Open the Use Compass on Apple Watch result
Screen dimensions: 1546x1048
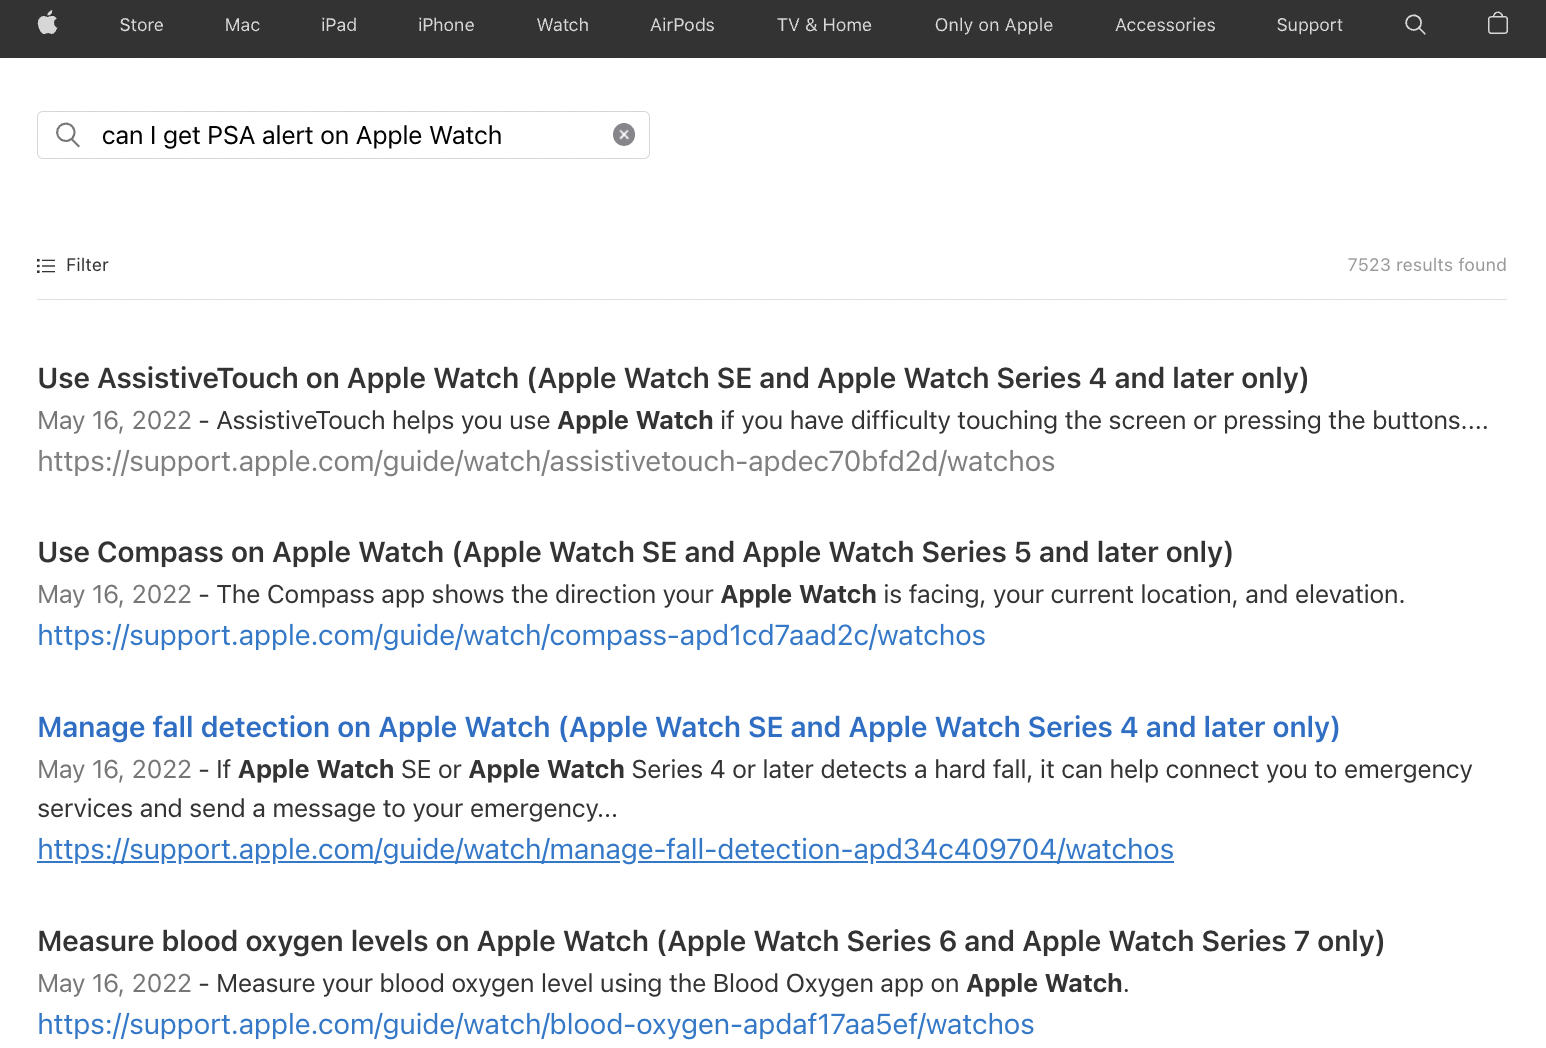635,552
